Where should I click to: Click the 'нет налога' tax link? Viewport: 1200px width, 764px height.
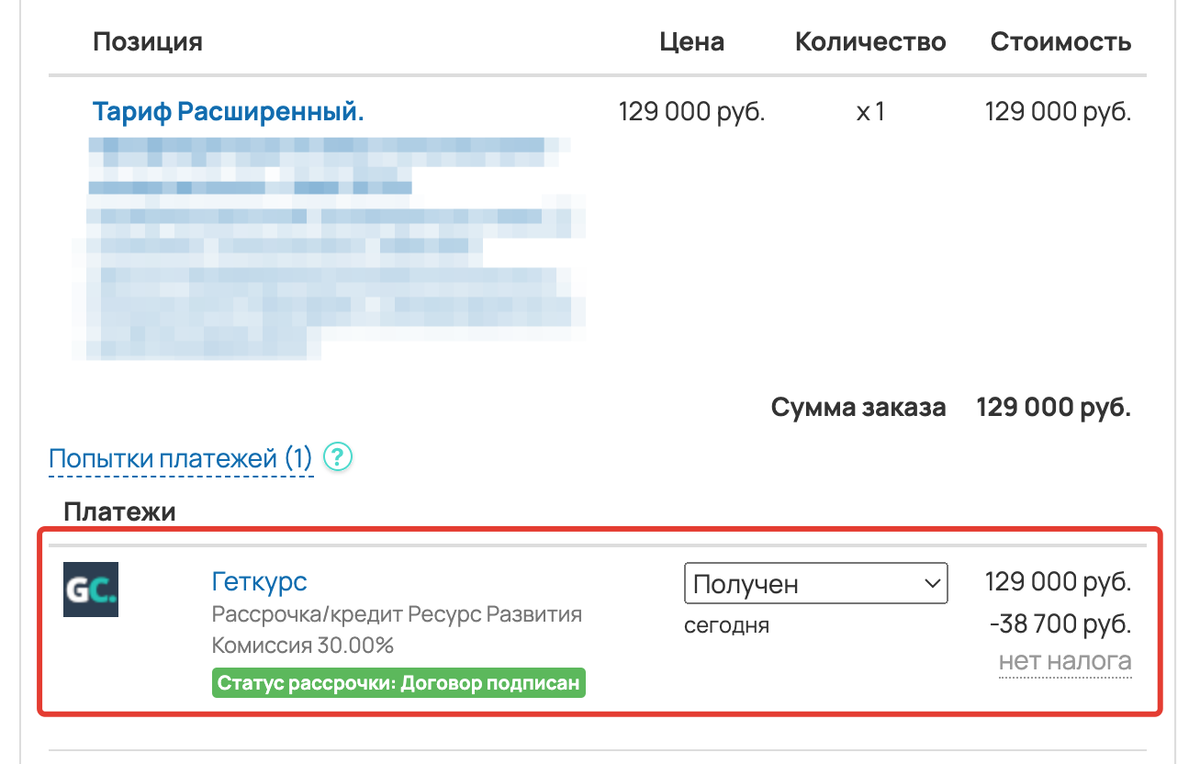[x=1065, y=661]
